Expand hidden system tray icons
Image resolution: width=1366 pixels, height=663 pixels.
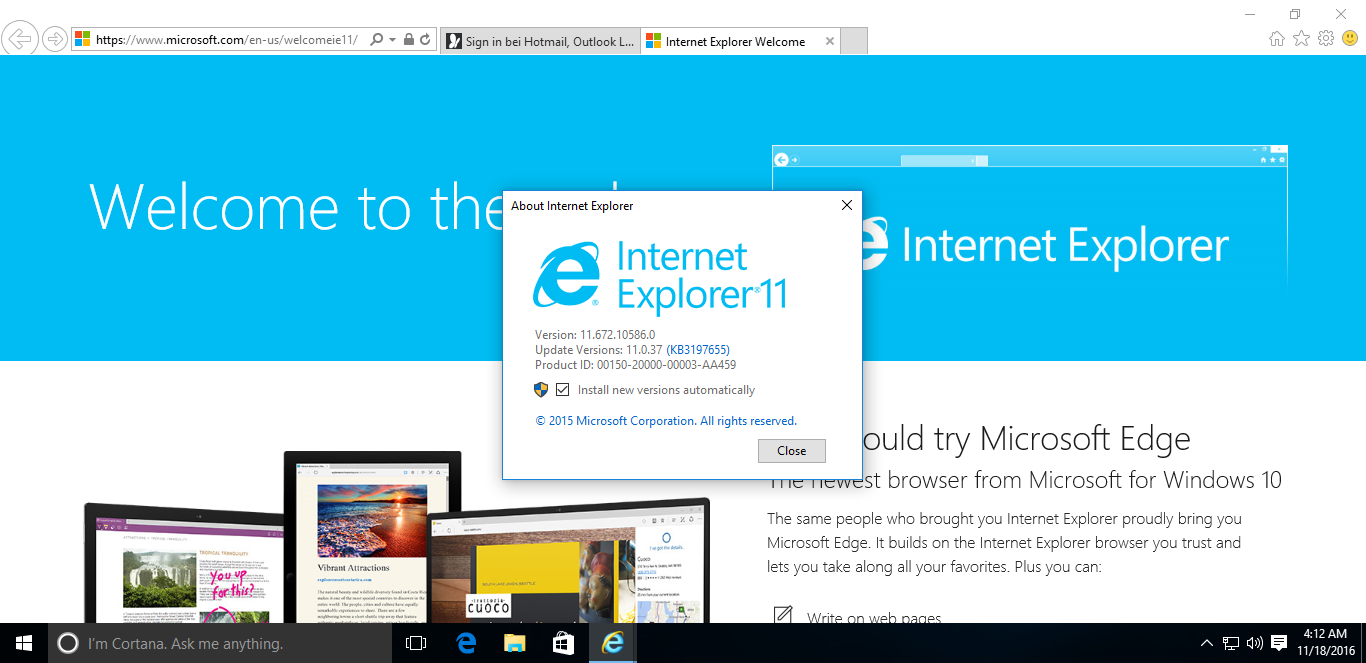click(1207, 643)
